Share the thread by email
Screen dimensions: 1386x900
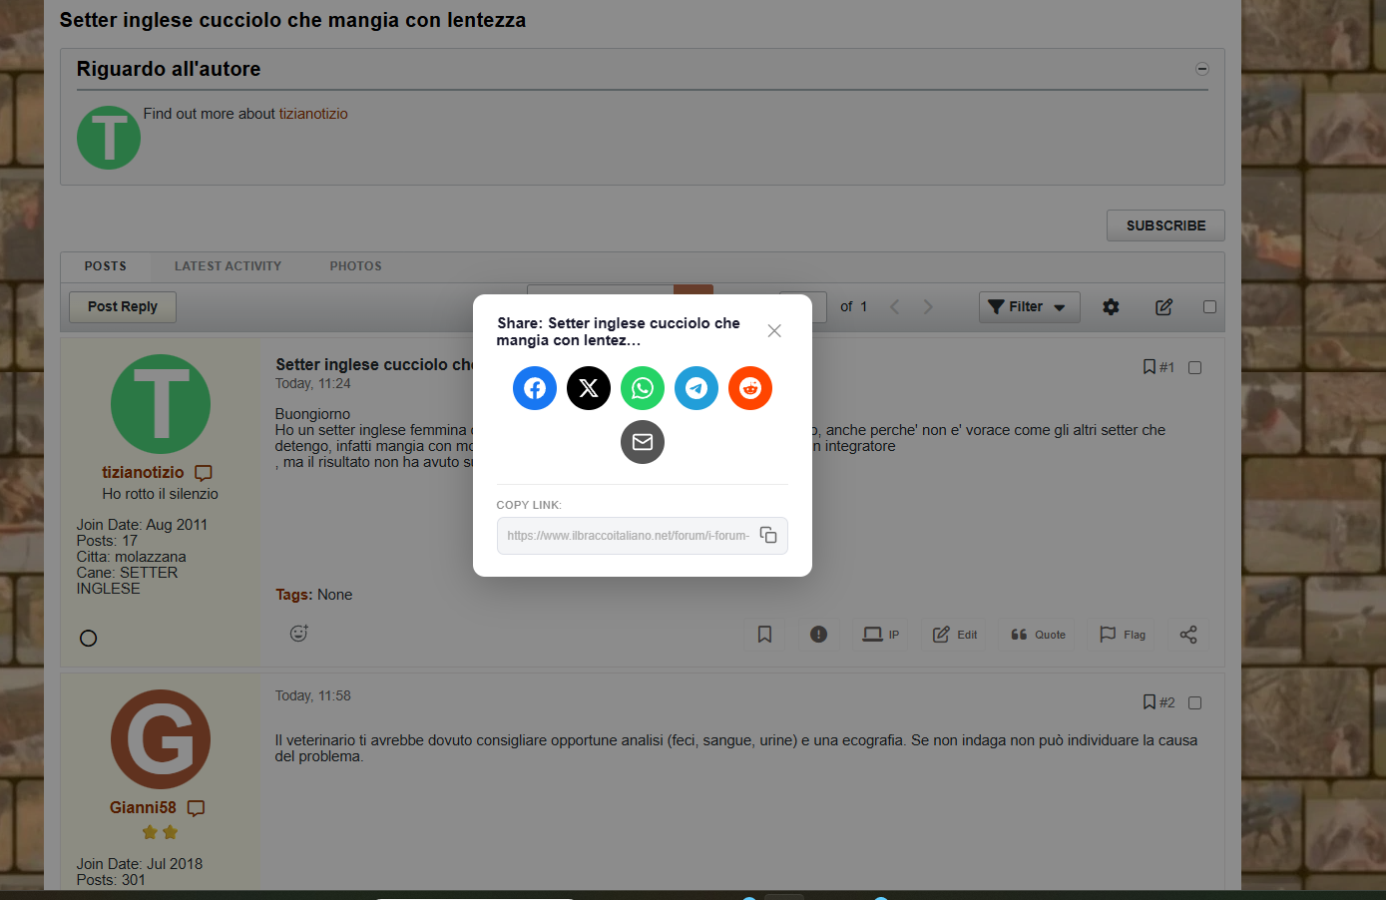(643, 442)
